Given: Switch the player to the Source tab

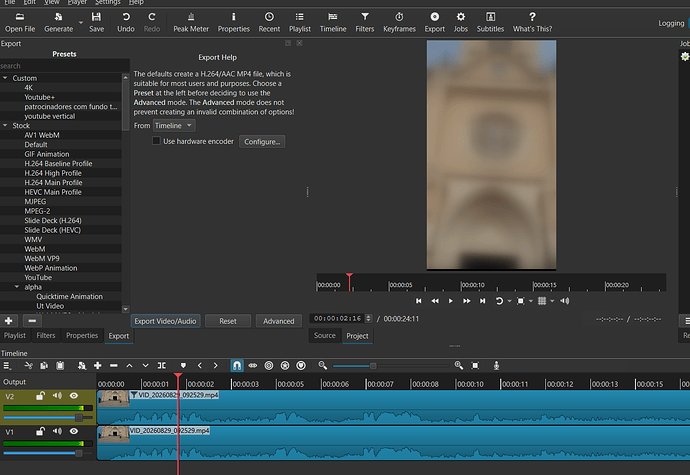Looking at the screenshot, I should (x=325, y=335).
